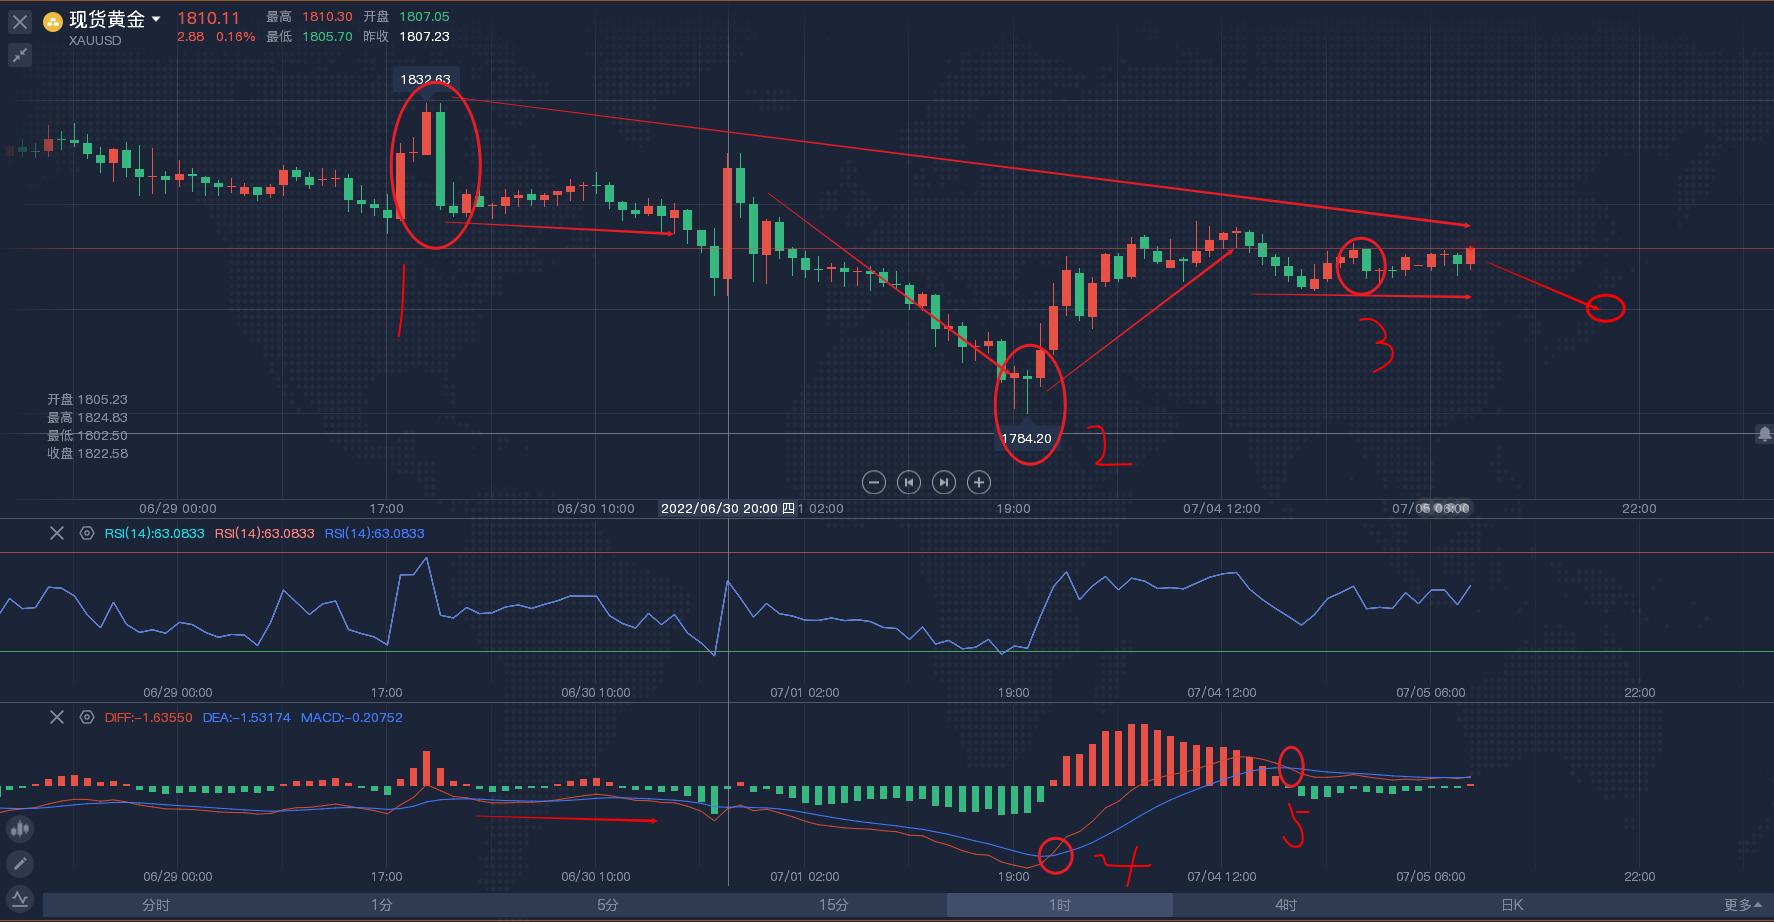Click the candlestick chart type icon

[20, 829]
